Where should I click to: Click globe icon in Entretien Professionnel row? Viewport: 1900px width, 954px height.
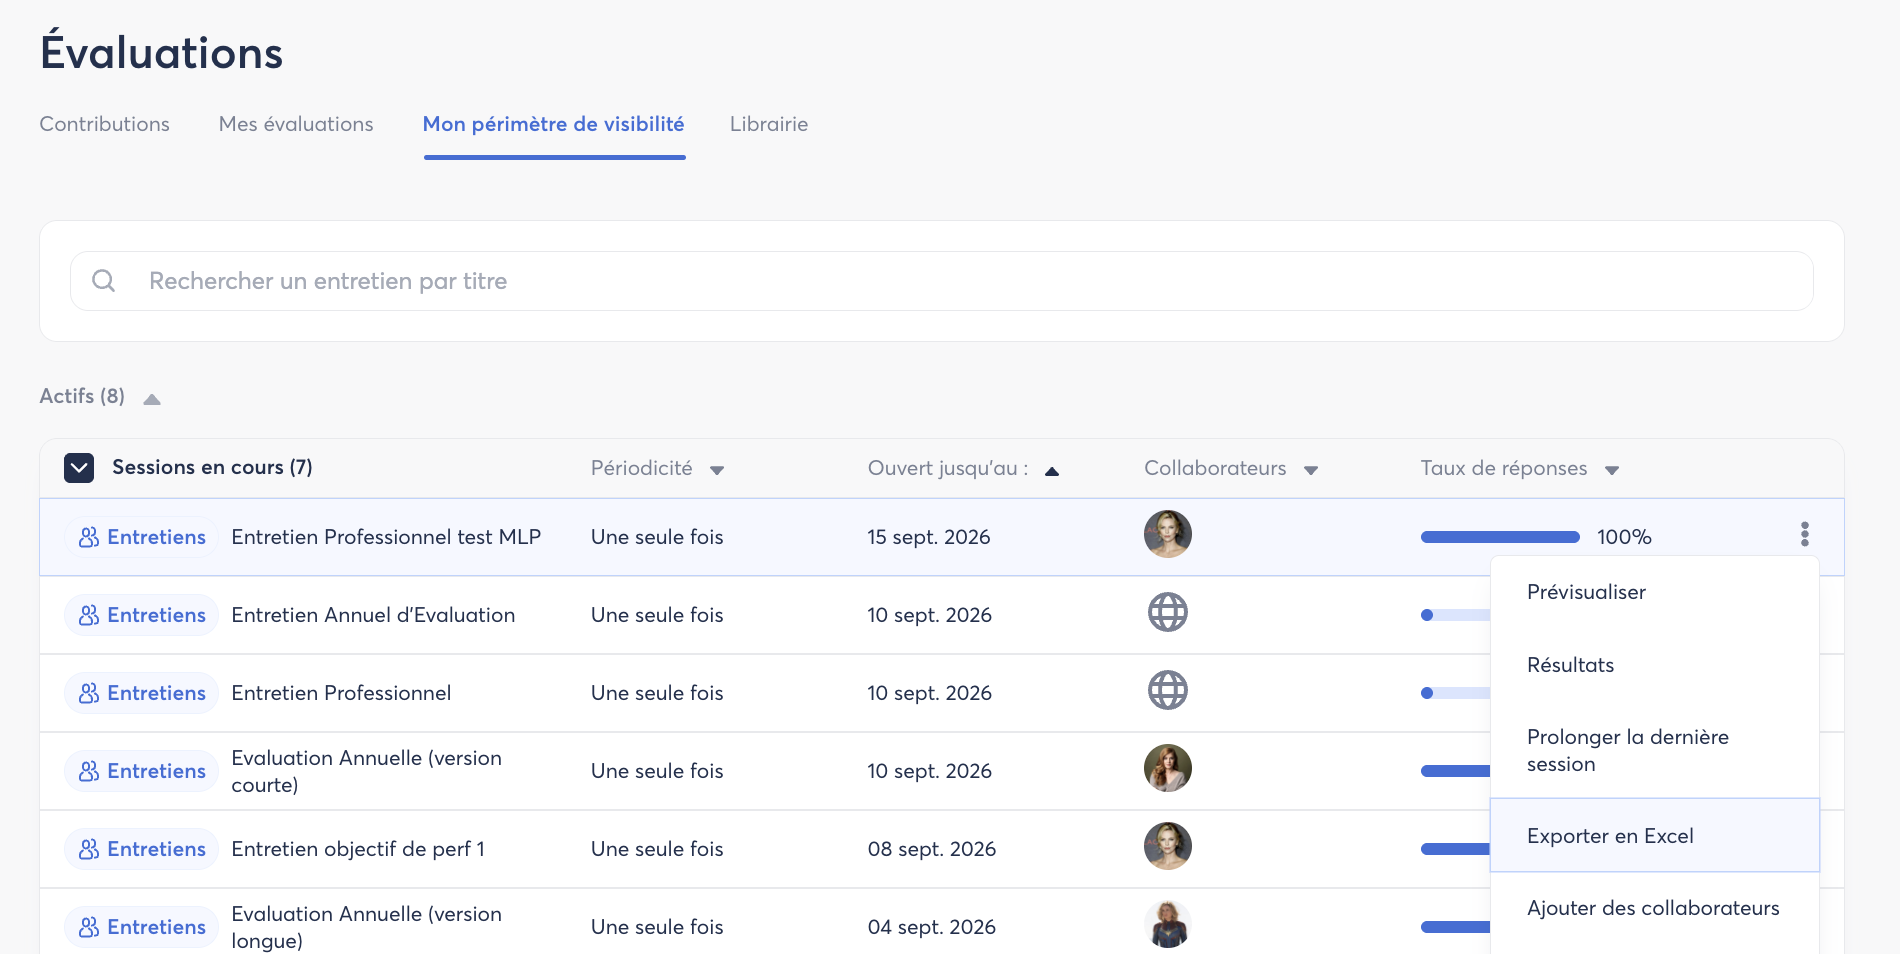1167,690
